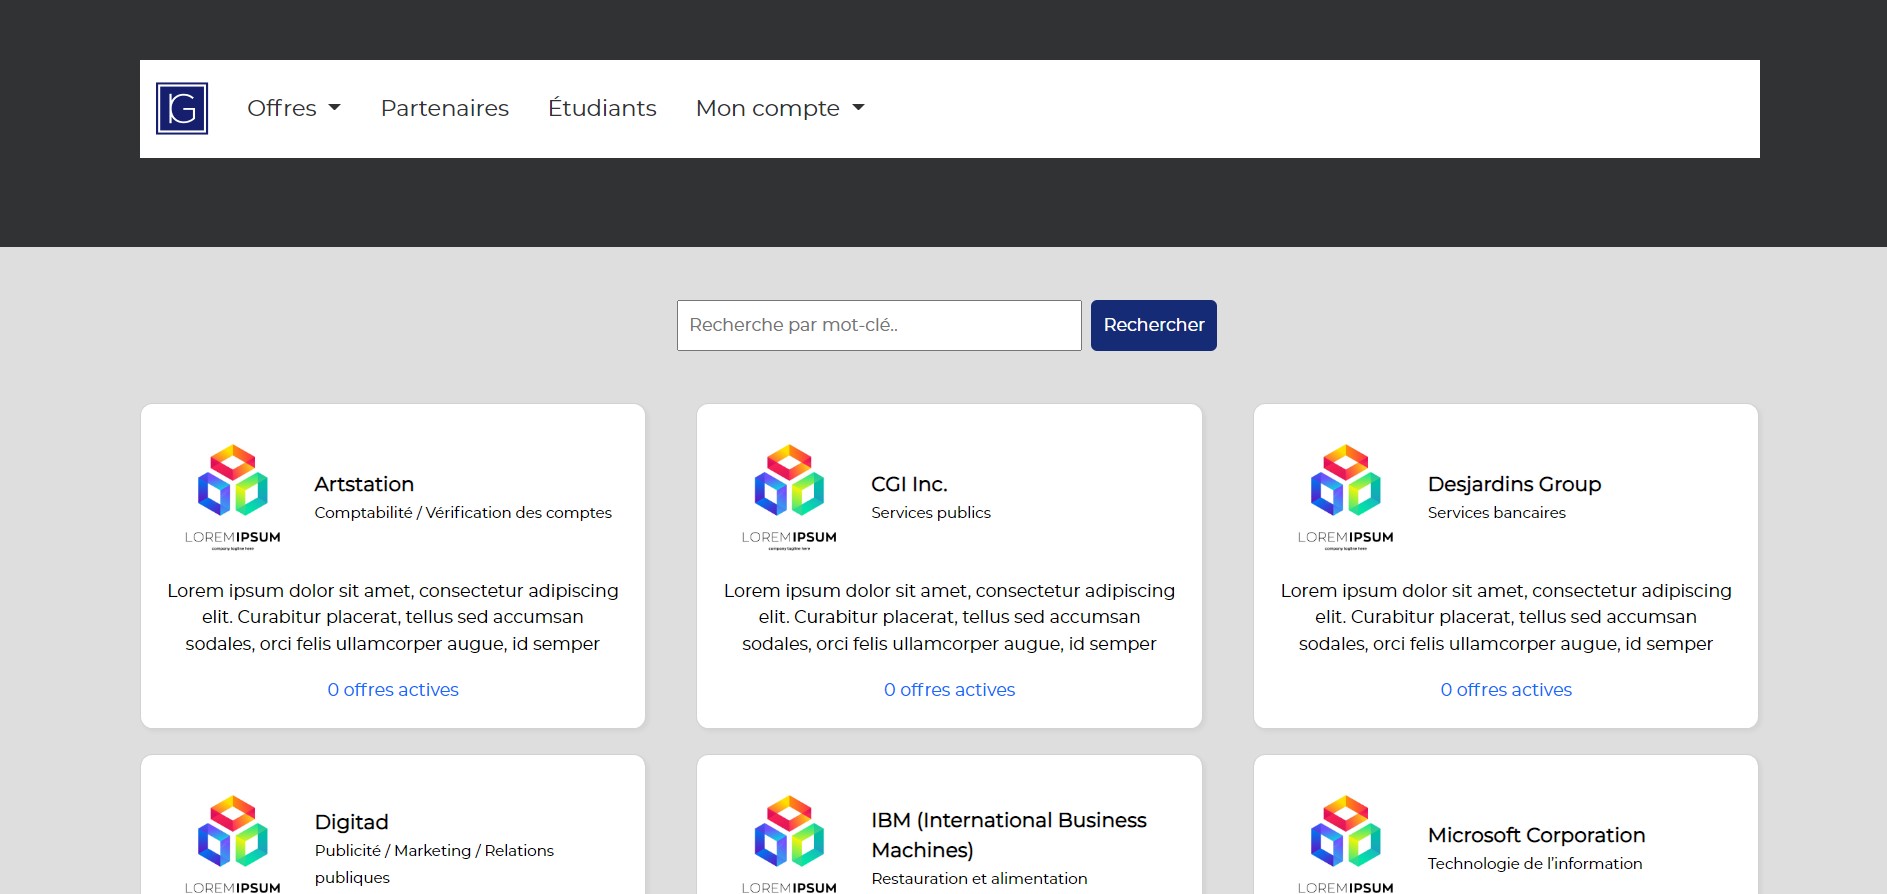Image resolution: width=1887 pixels, height=894 pixels.
Task: Click the IBM company logo
Action: click(789, 842)
